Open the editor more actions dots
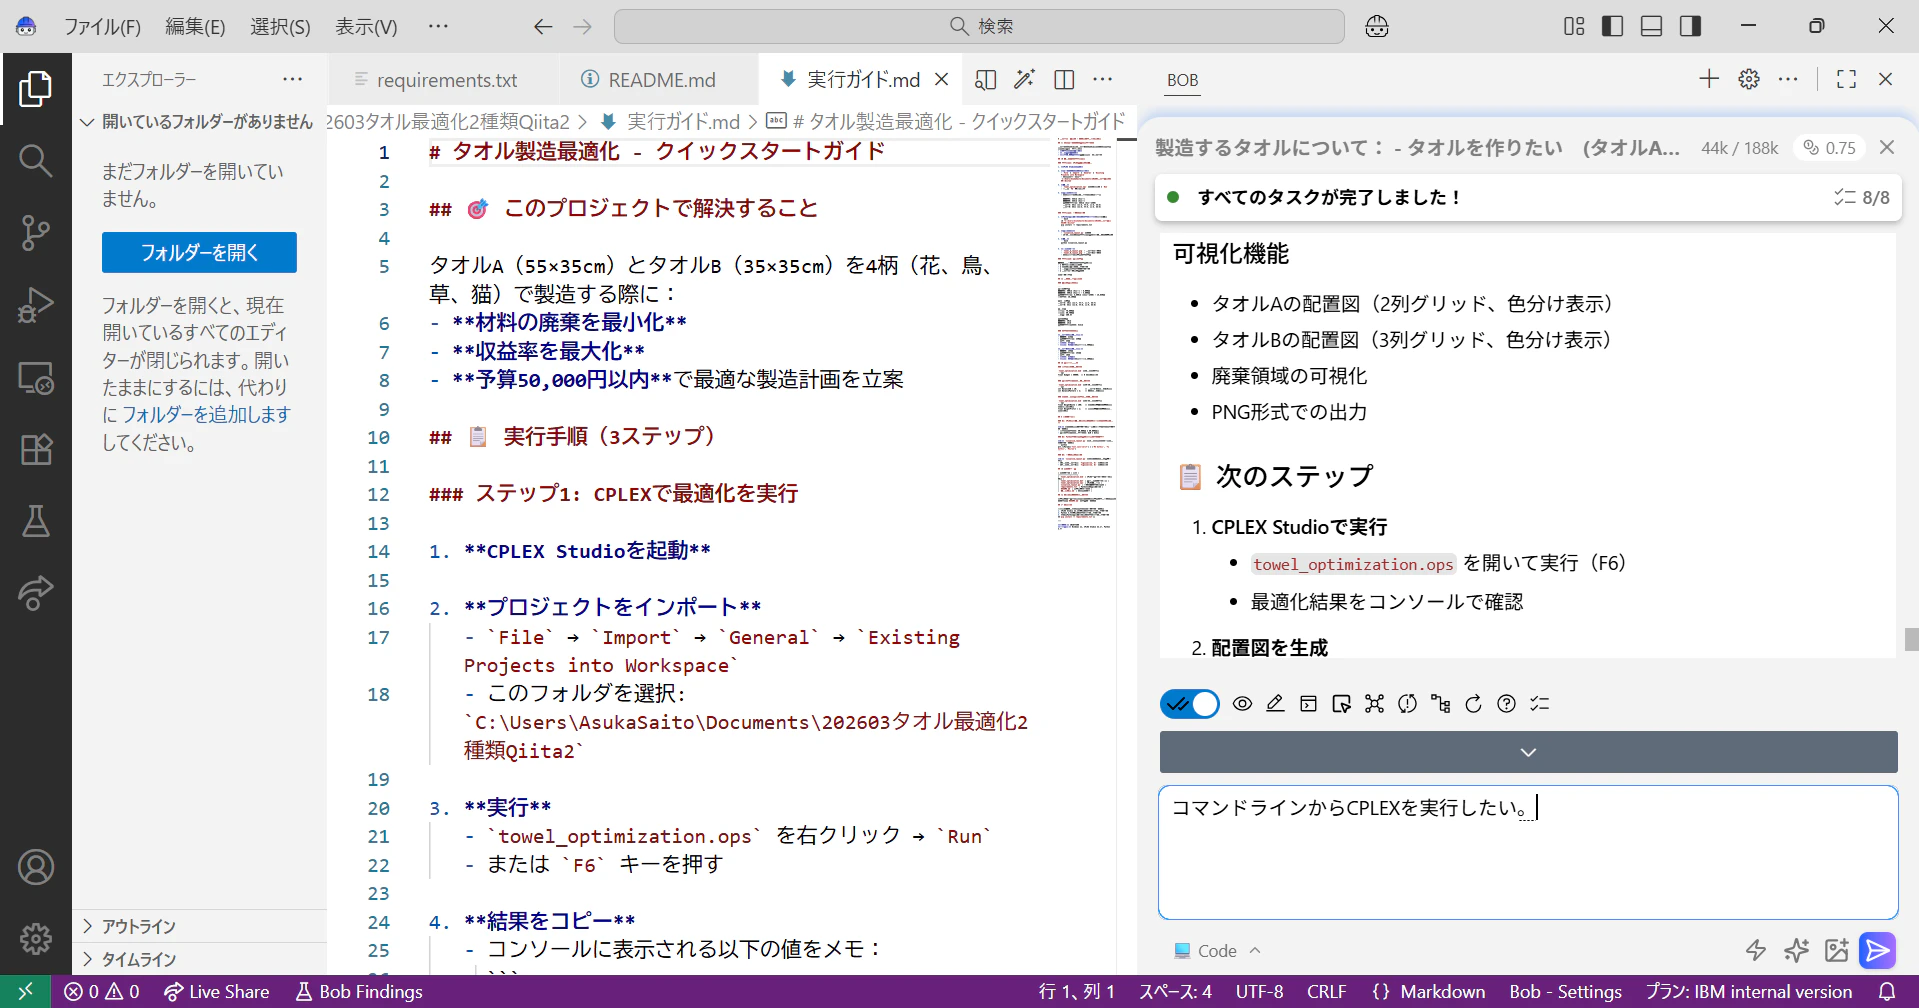The image size is (1919, 1008). click(x=1103, y=80)
